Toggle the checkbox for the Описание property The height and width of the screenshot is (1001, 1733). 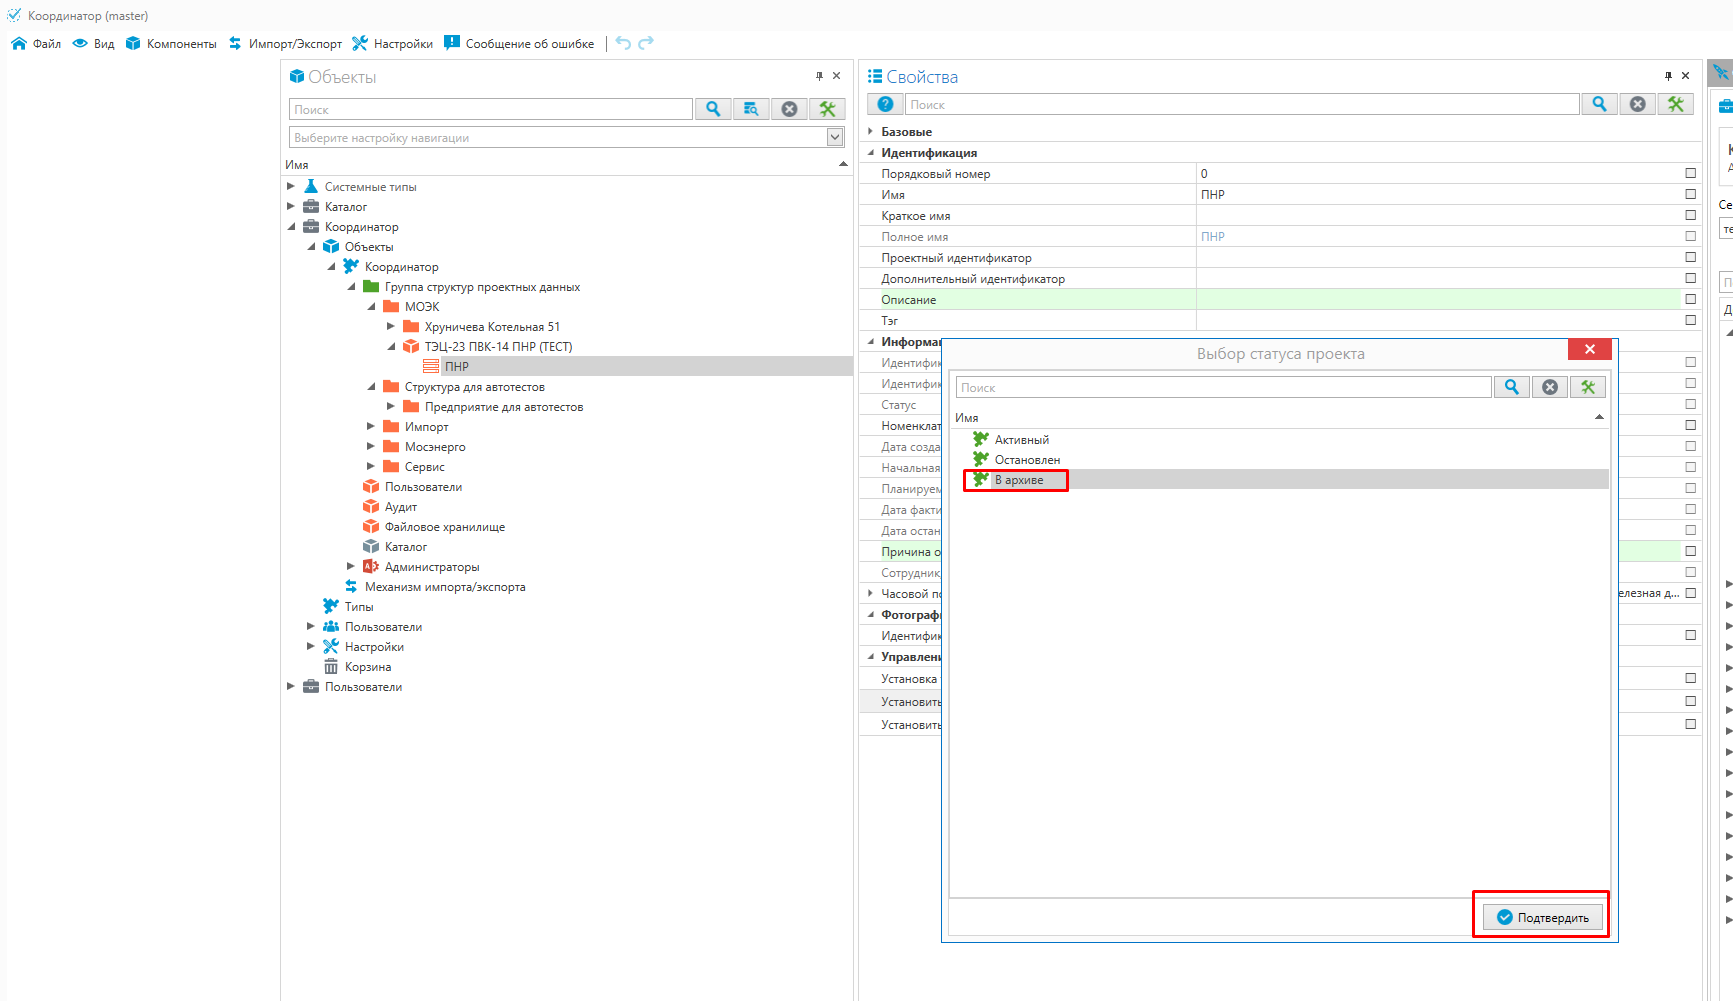1690,299
